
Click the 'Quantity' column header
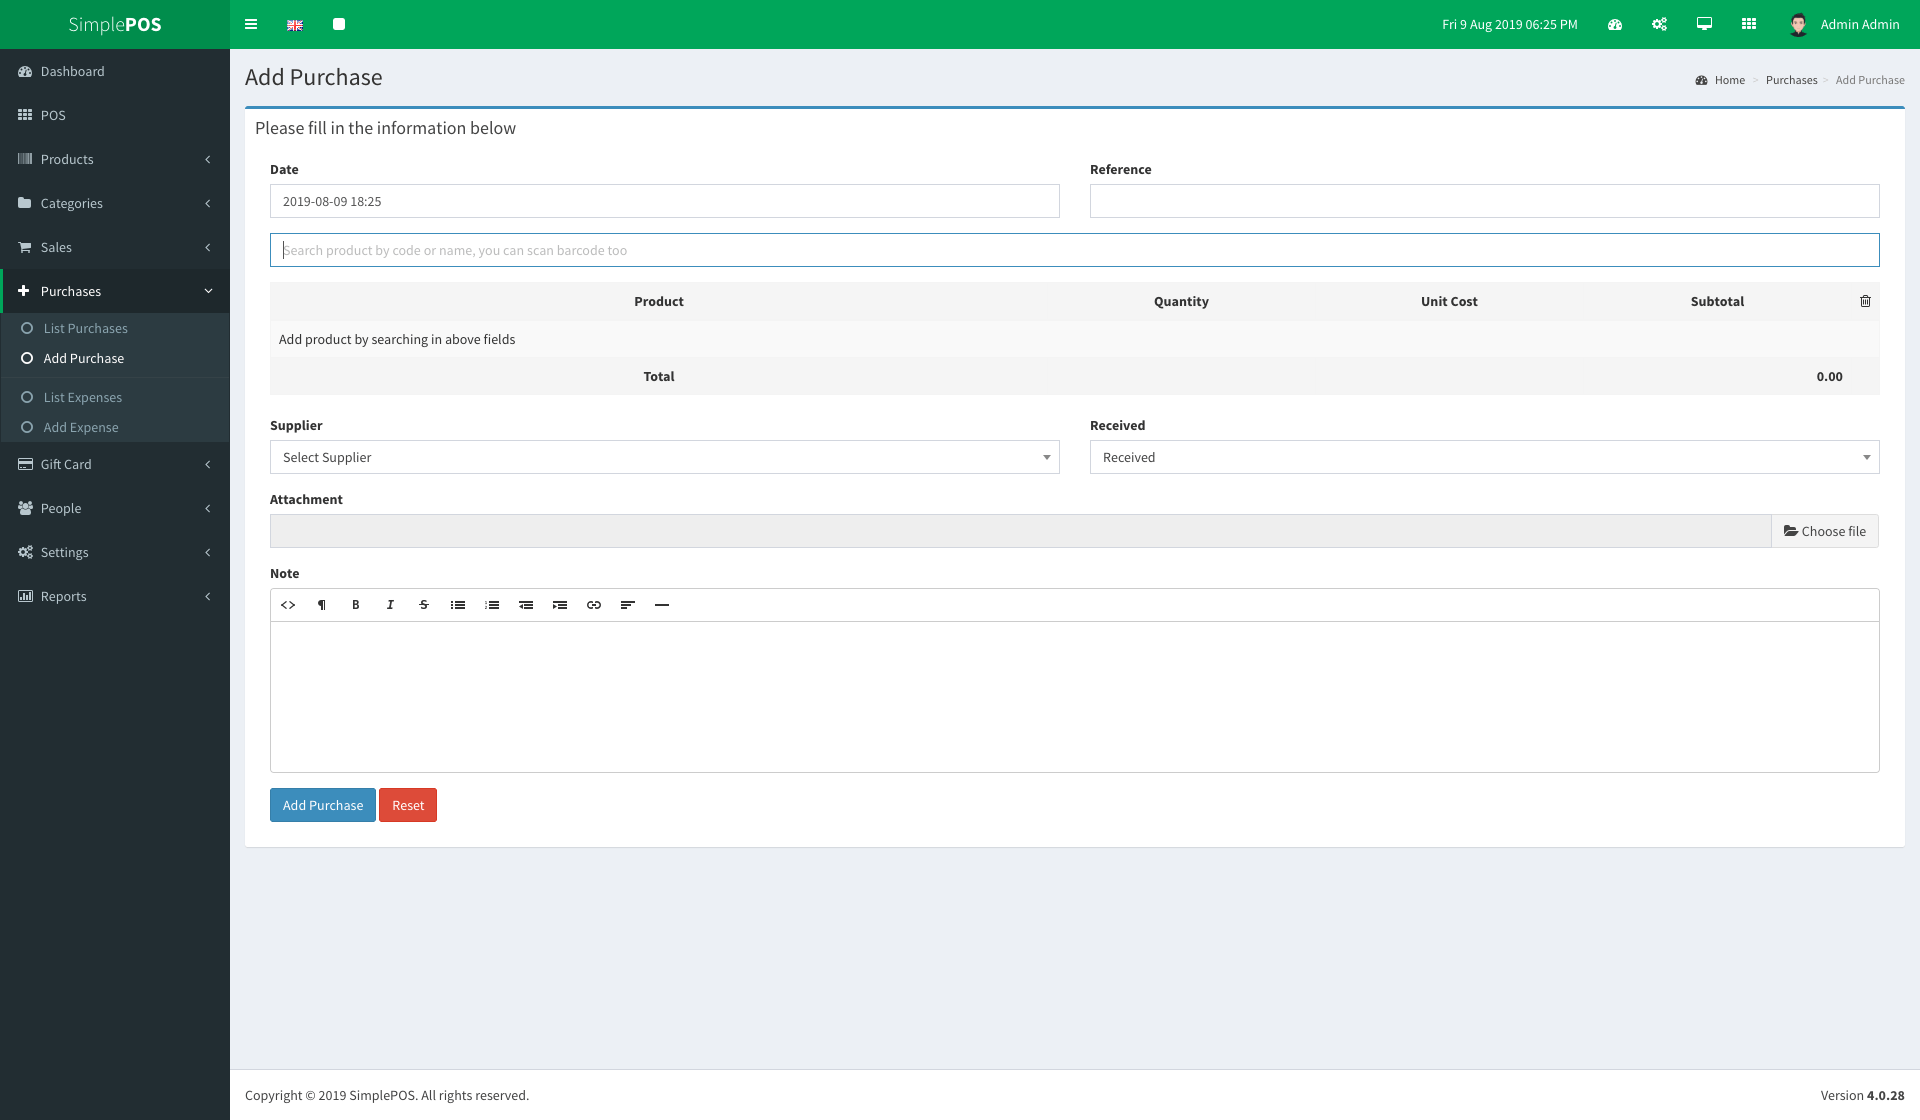1181,301
